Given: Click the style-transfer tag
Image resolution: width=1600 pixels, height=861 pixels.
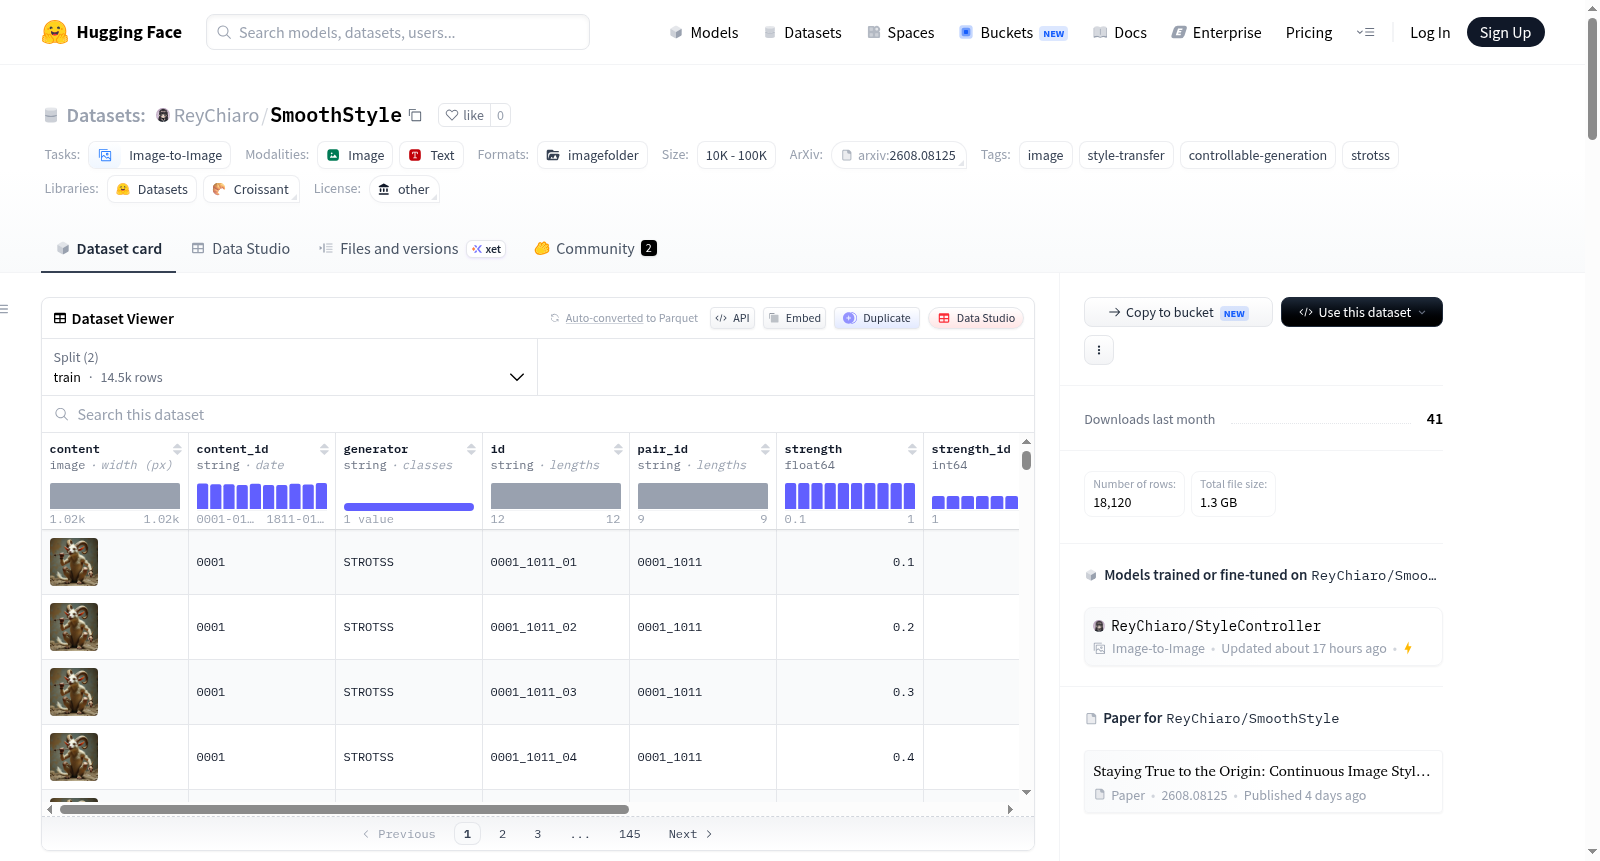Looking at the screenshot, I should pyautogui.click(x=1126, y=155).
